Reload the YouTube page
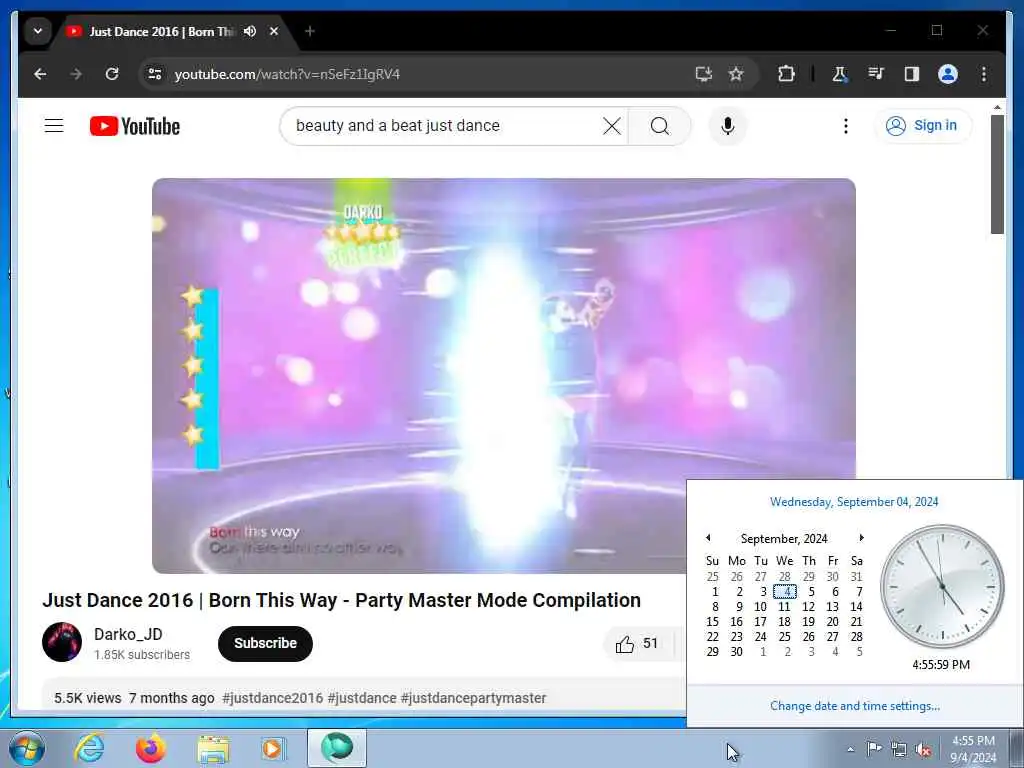Viewport: 1024px width, 768px height. point(112,74)
